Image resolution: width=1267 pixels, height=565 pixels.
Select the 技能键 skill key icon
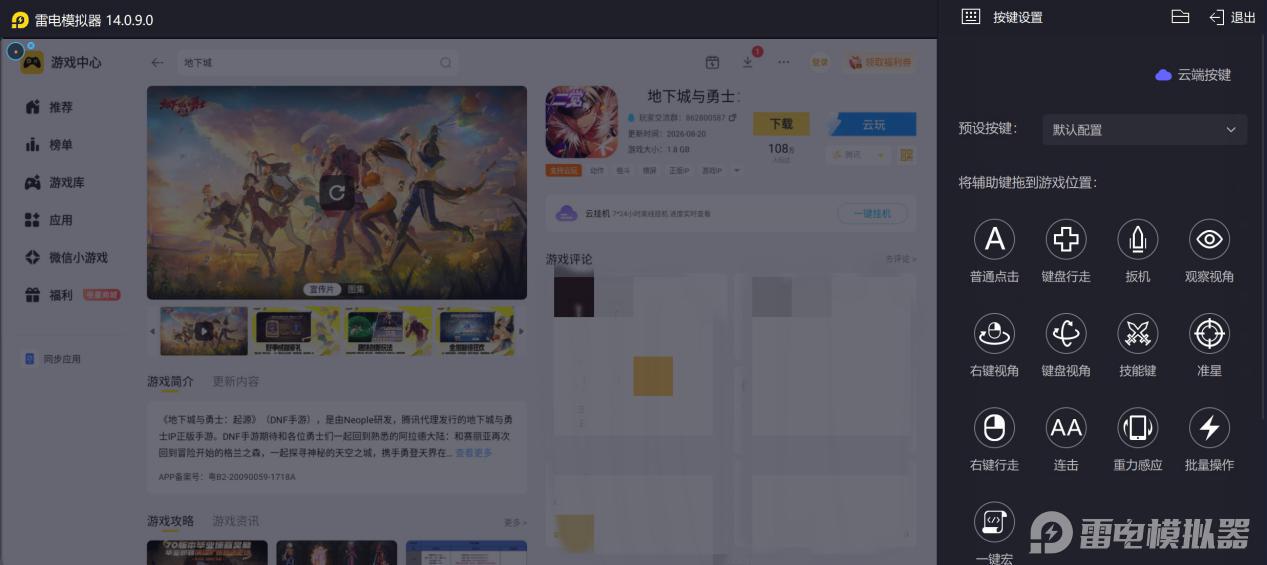(x=1138, y=333)
